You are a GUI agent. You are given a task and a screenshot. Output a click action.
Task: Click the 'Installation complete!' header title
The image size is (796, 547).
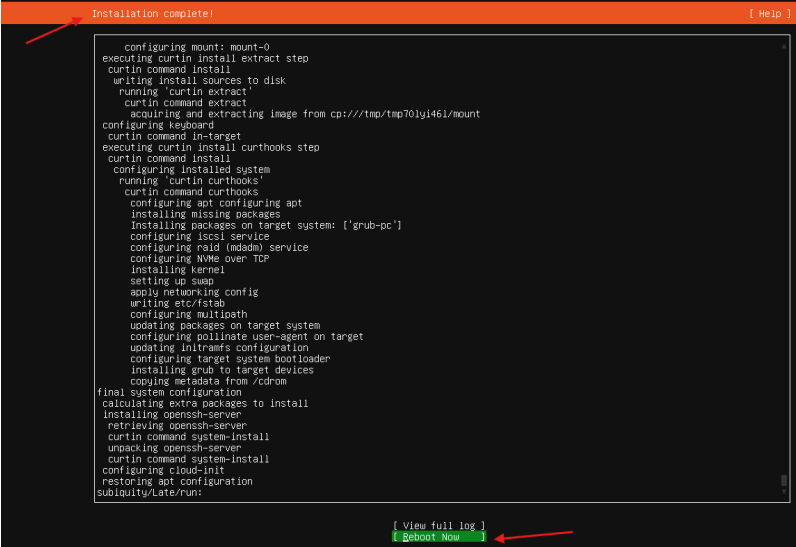point(152,14)
